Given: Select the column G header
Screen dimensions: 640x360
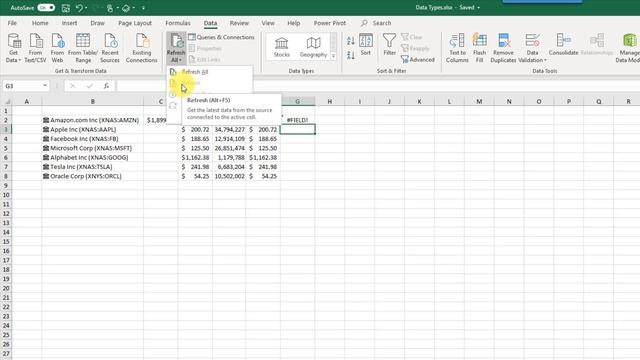Looking at the screenshot, I should click(297, 101).
